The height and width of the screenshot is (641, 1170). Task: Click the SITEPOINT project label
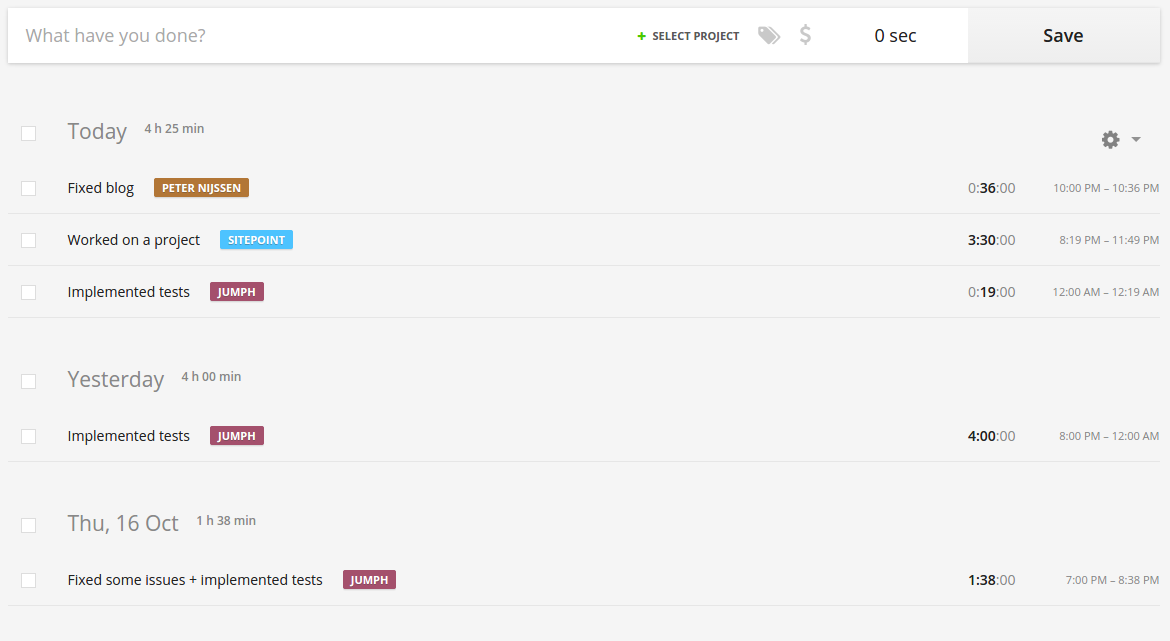pyautogui.click(x=256, y=239)
